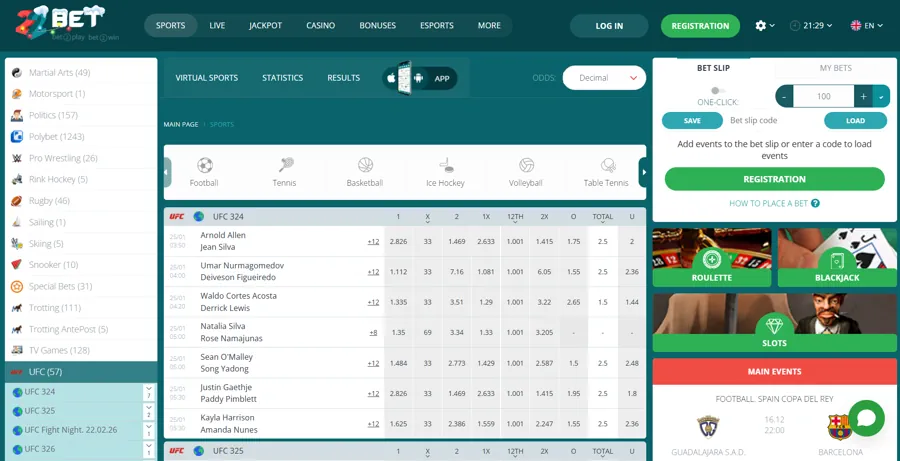Select the Tennis racket icon
The image size is (900, 461).
point(285,166)
